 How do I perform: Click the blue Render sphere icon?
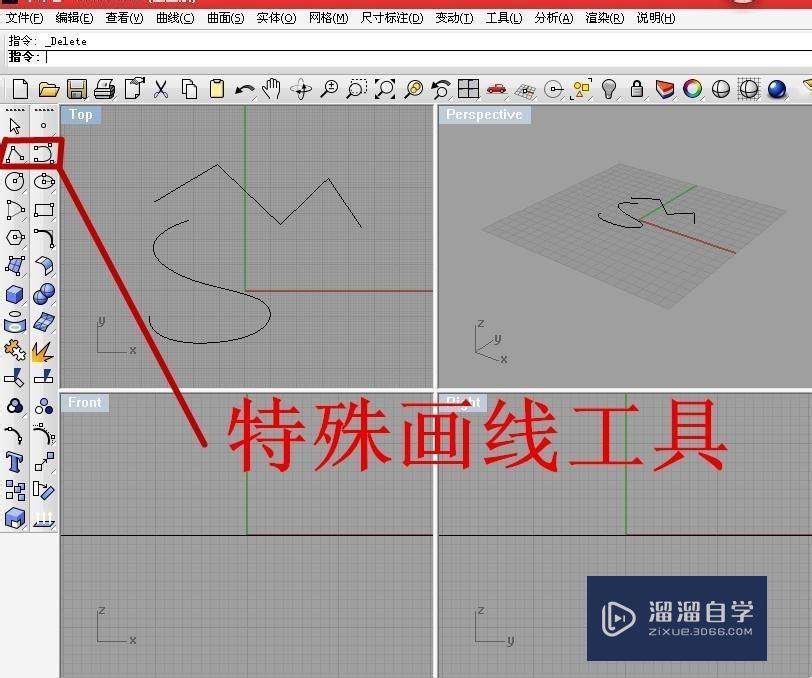click(777, 89)
